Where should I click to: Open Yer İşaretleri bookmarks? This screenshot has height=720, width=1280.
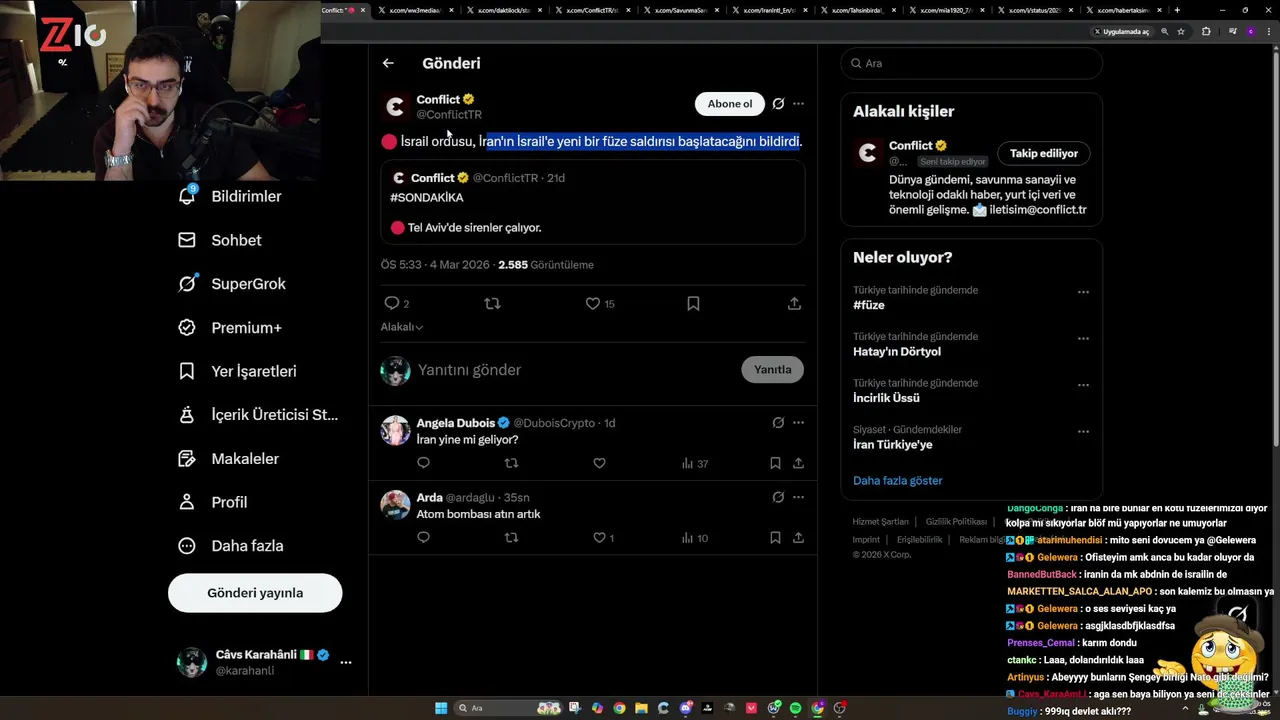[x=237, y=371]
